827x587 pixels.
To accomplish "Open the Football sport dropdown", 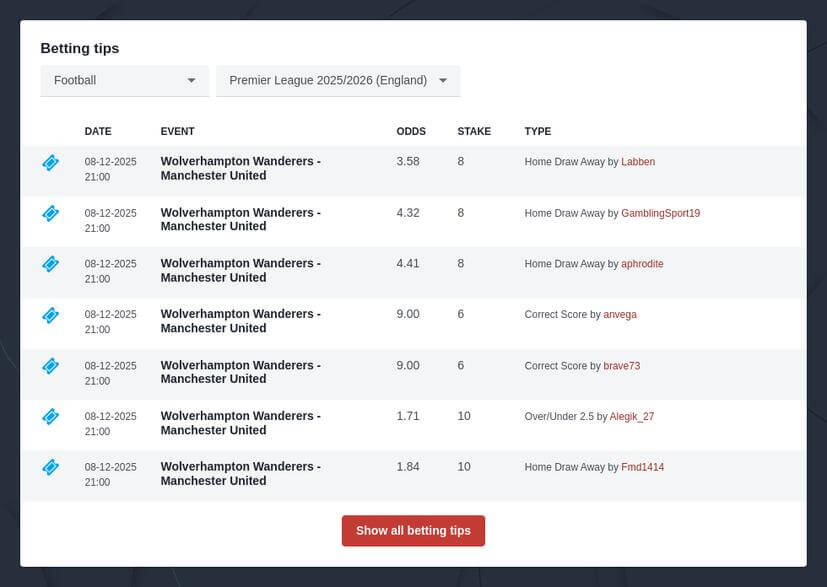I will [x=124, y=80].
